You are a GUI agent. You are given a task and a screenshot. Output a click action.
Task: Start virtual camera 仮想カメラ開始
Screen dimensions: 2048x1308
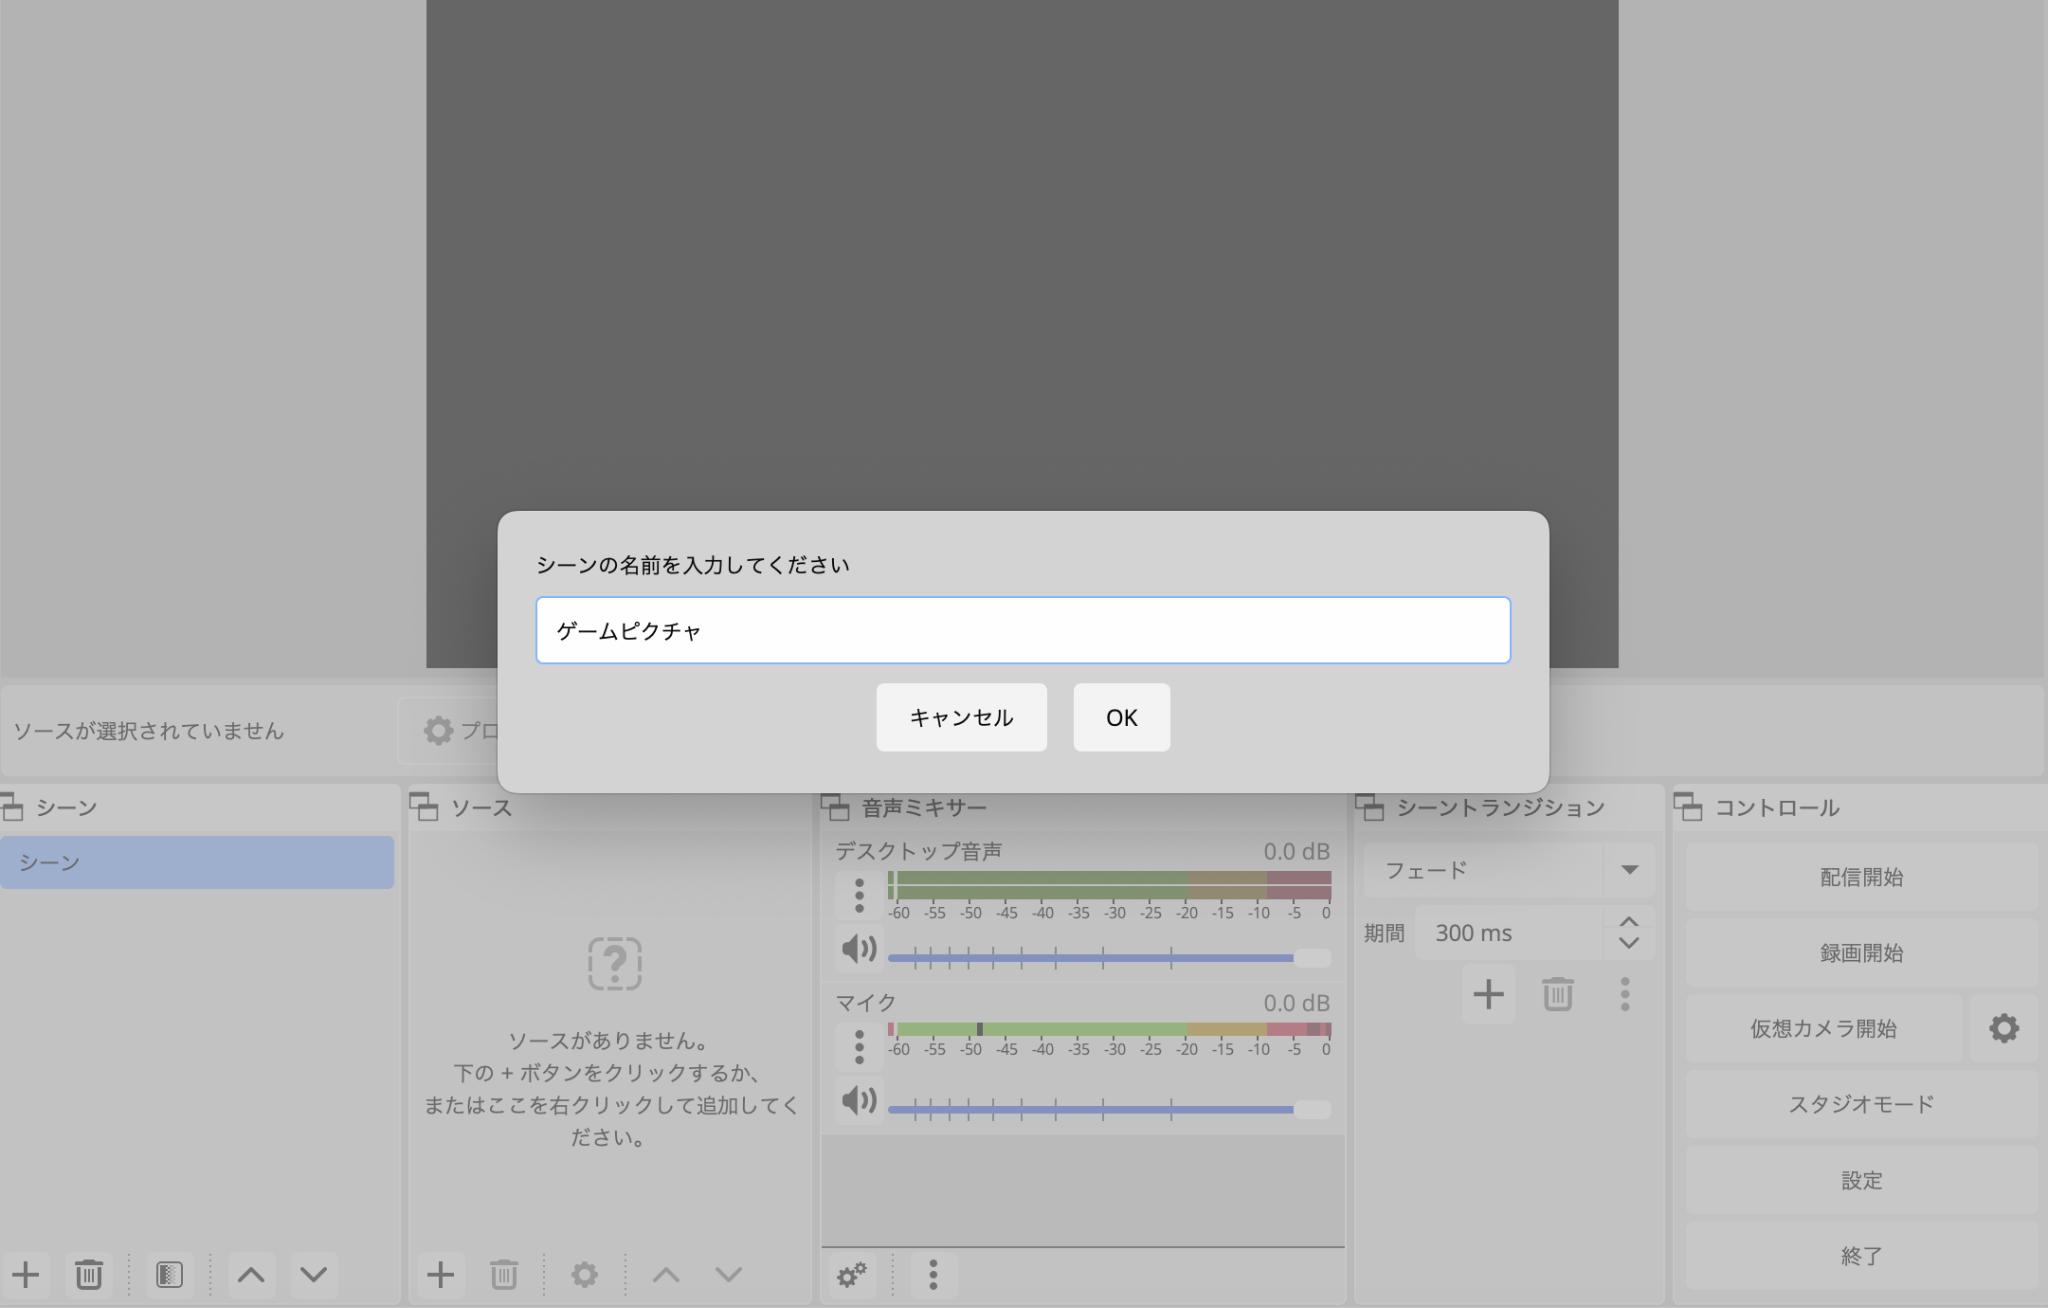[1823, 1028]
